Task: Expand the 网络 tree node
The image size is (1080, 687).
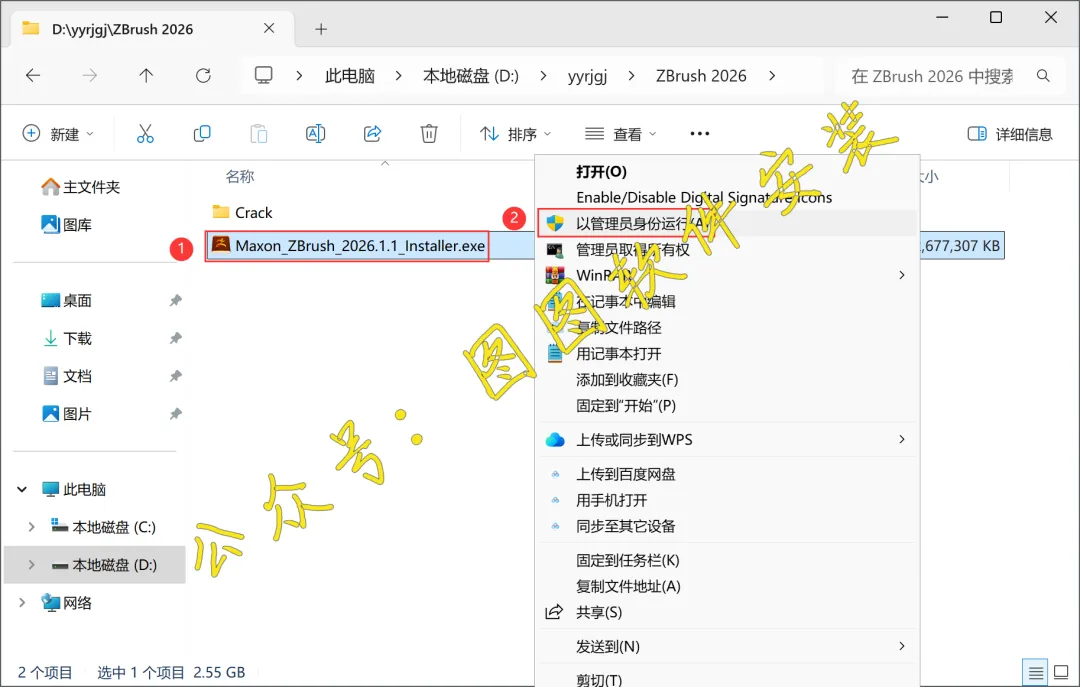Action: tap(22, 603)
